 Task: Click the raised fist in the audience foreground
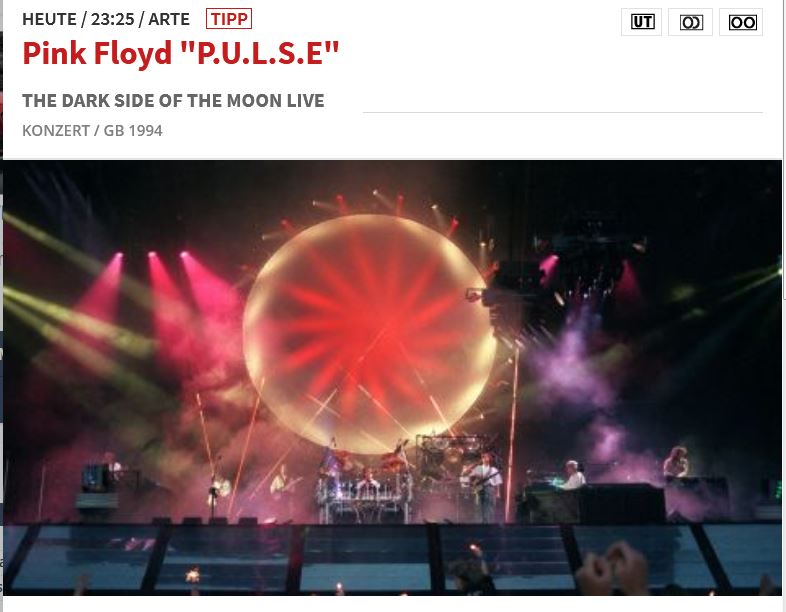coord(613,569)
